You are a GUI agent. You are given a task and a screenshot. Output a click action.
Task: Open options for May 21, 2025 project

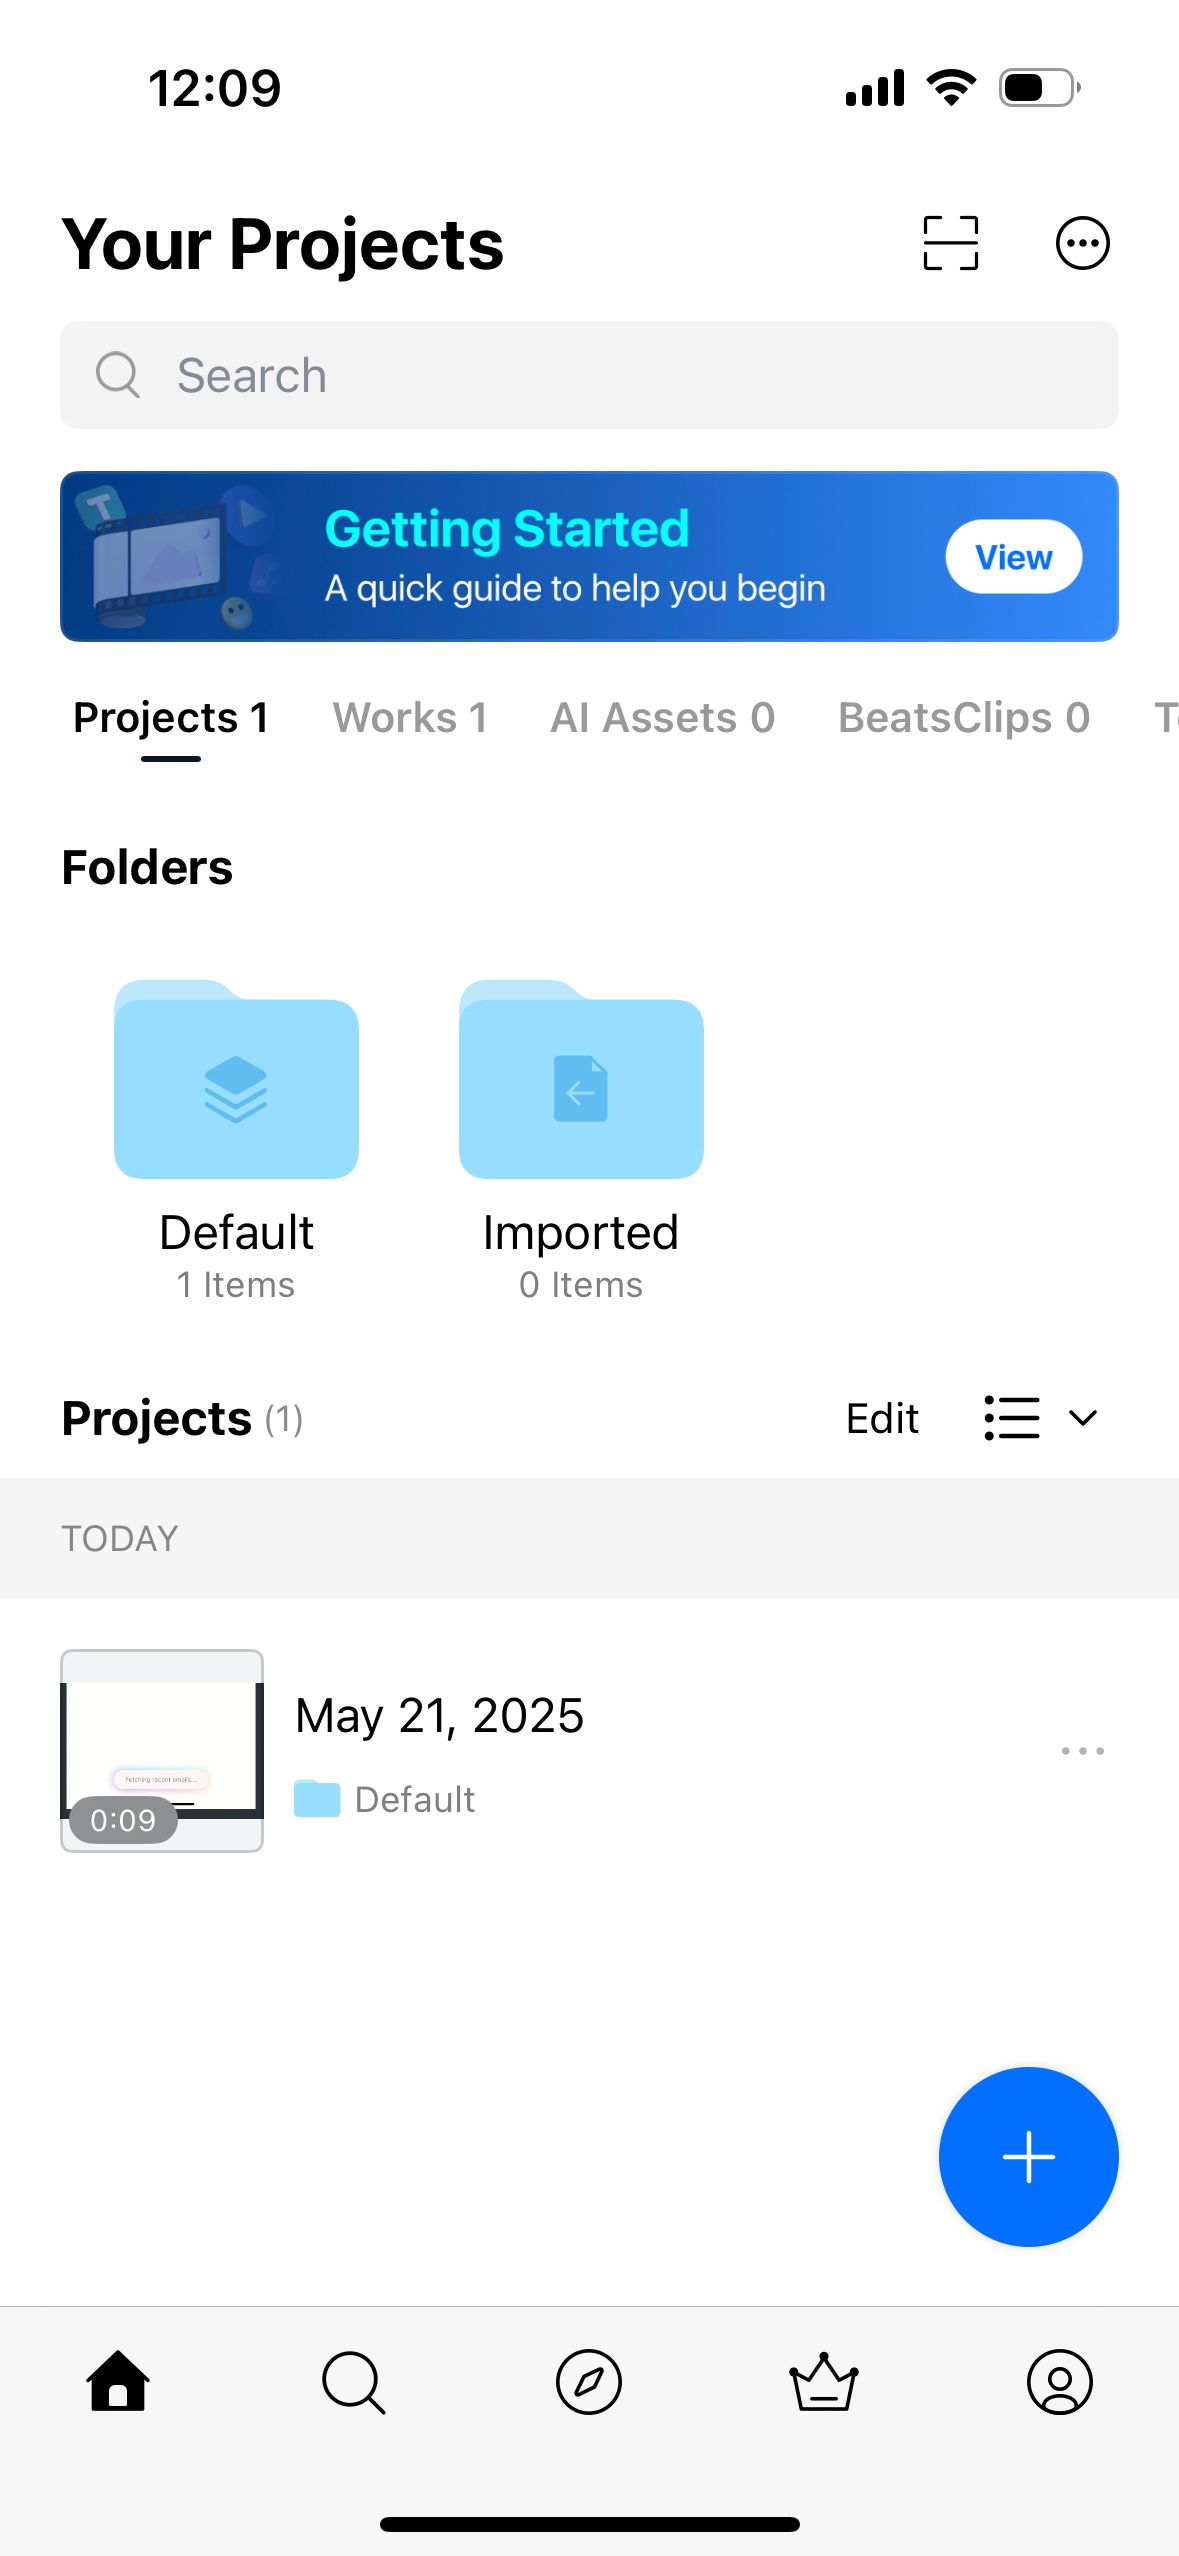click(1082, 1750)
